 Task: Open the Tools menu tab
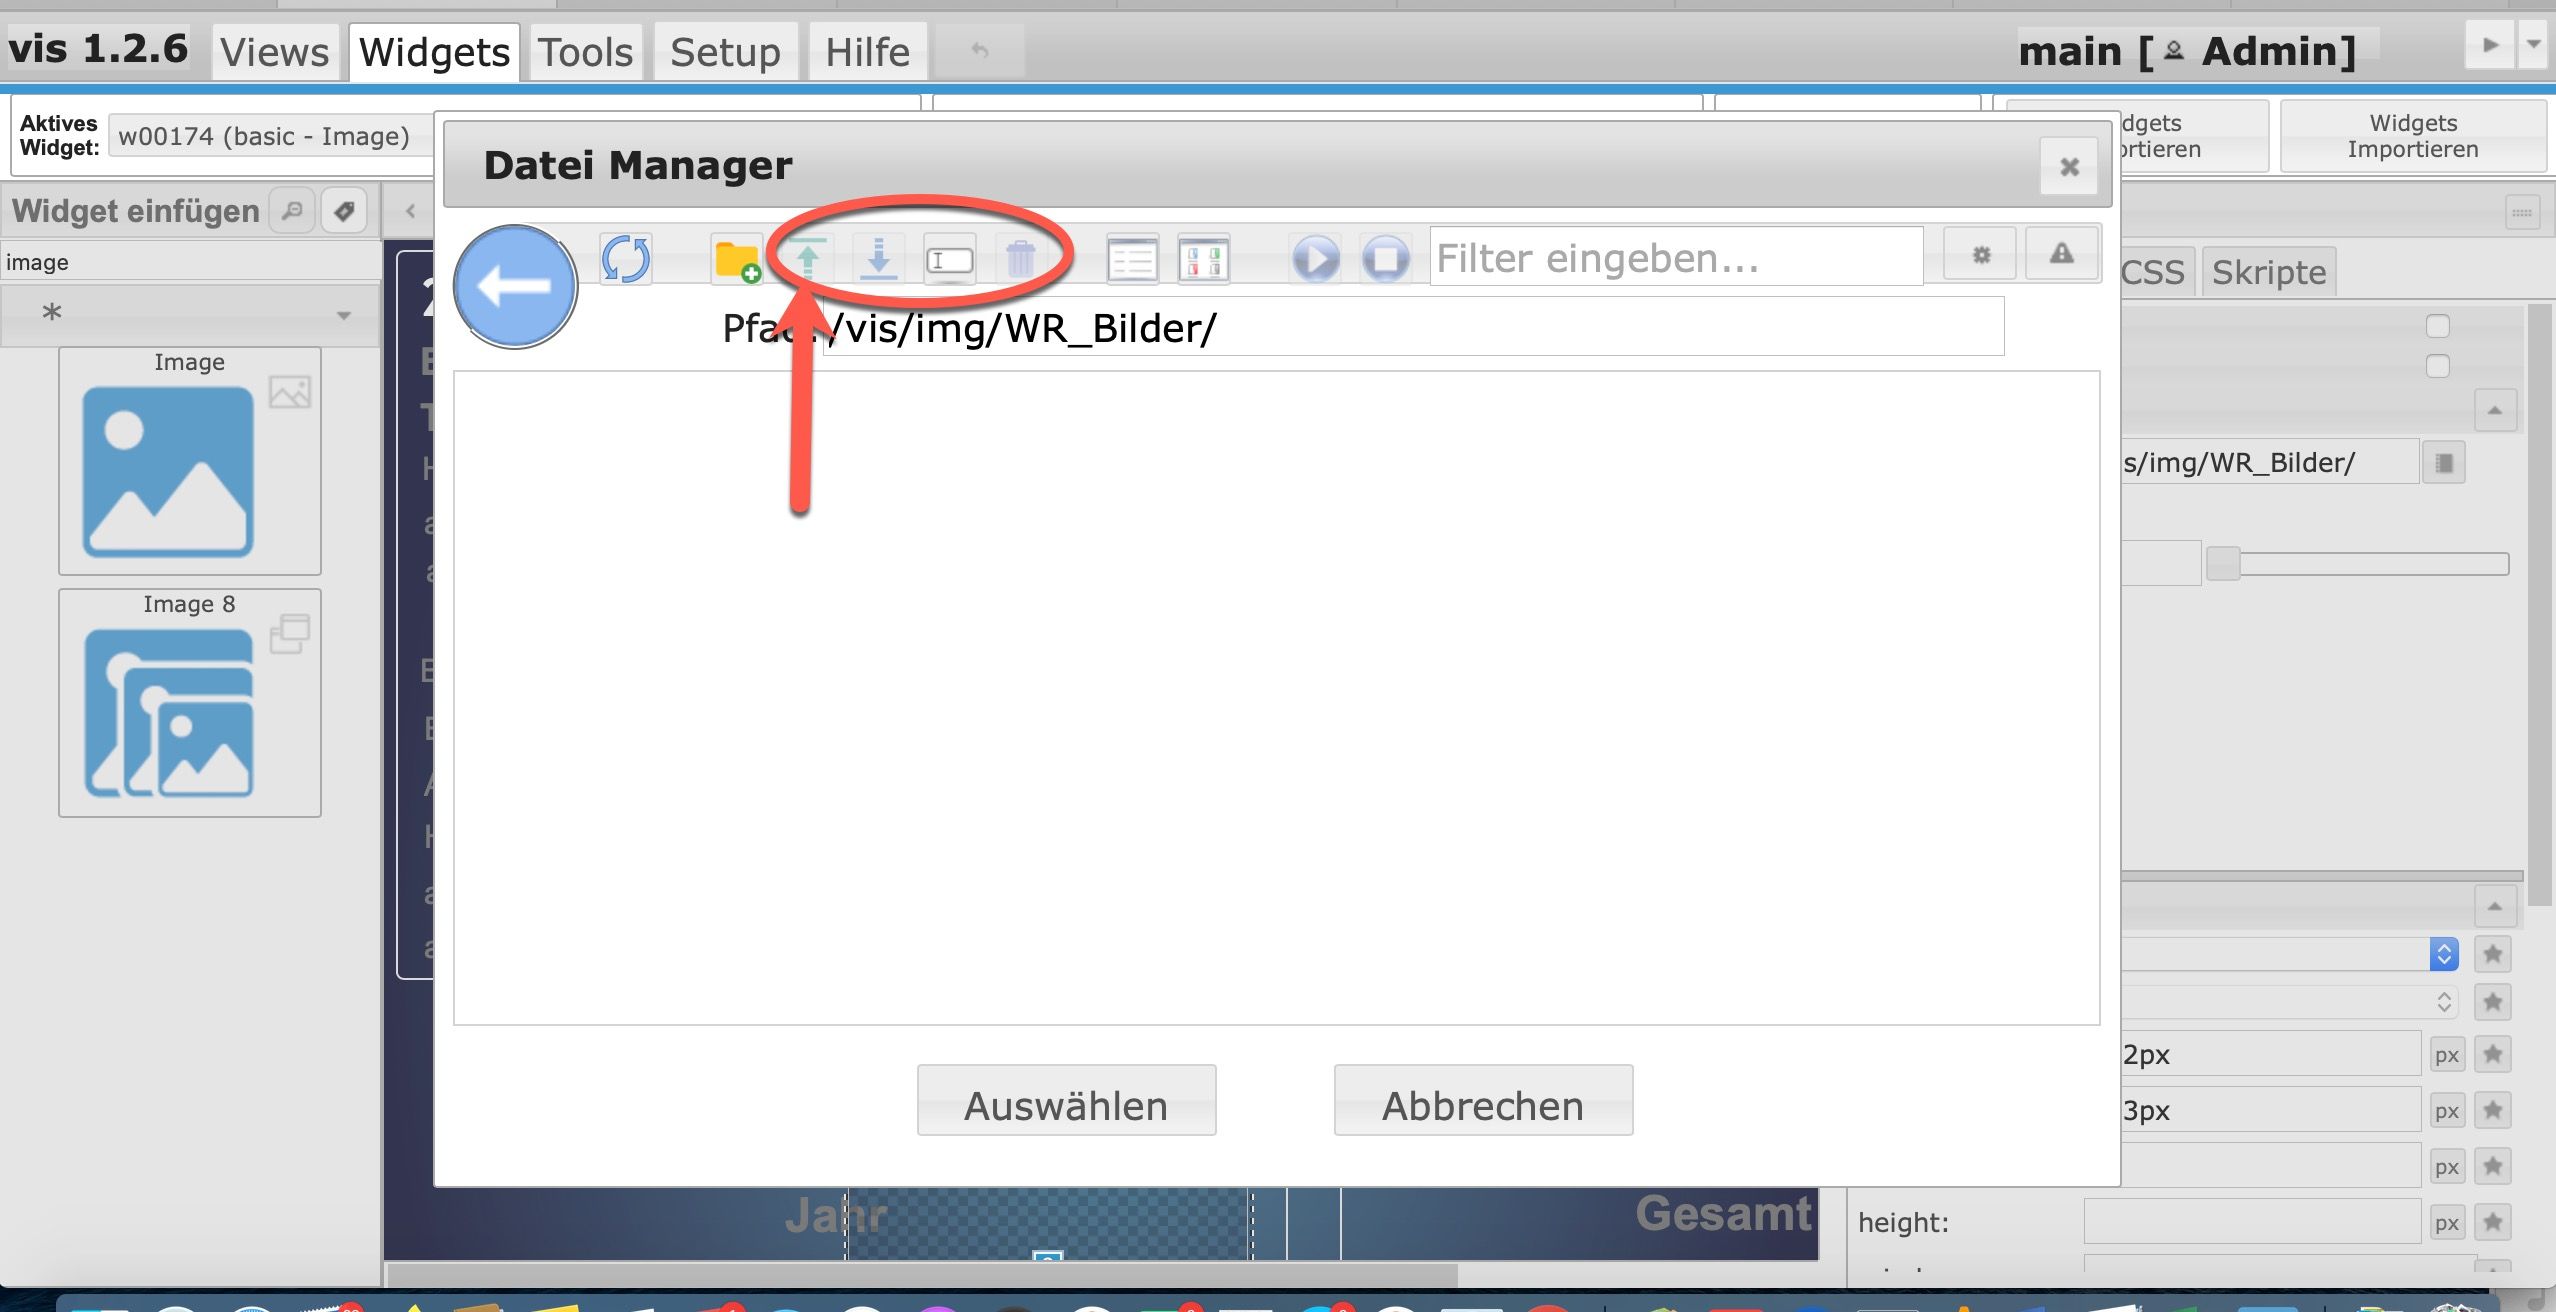click(586, 52)
